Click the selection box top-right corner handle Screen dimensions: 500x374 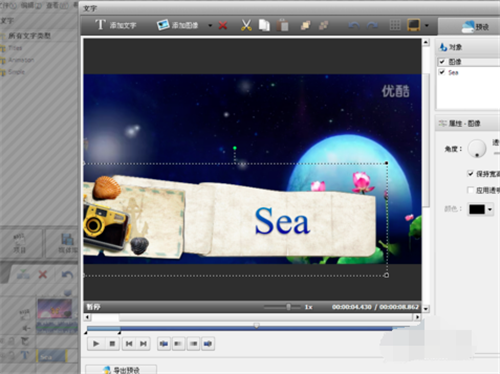386,163
